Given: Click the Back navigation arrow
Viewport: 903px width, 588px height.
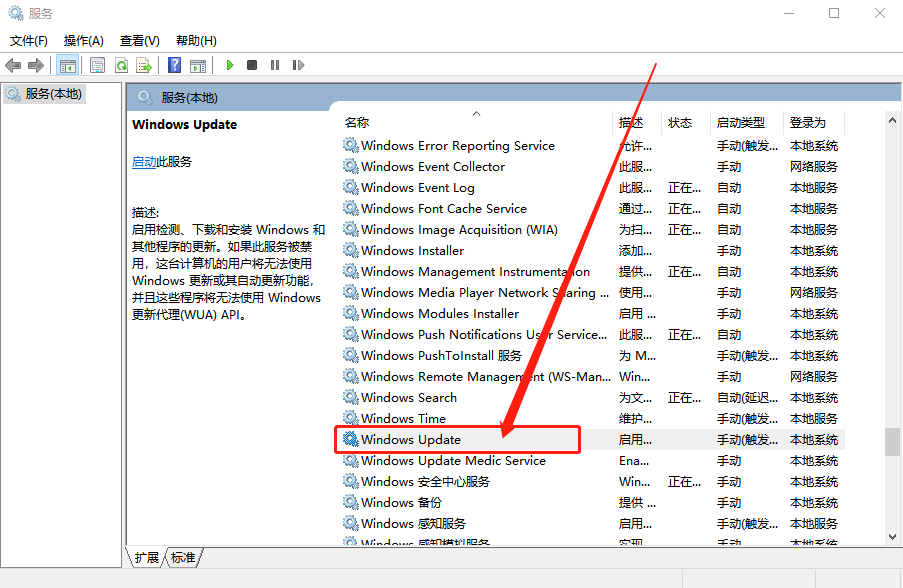Looking at the screenshot, I should tap(12, 64).
